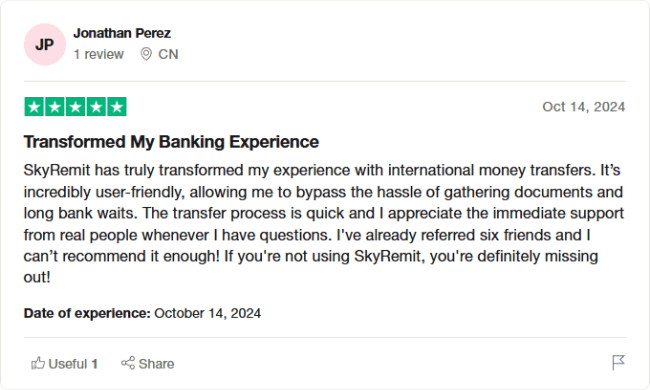Mark the review as Useful
This screenshot has height=390, width=650.
[65, 363]
